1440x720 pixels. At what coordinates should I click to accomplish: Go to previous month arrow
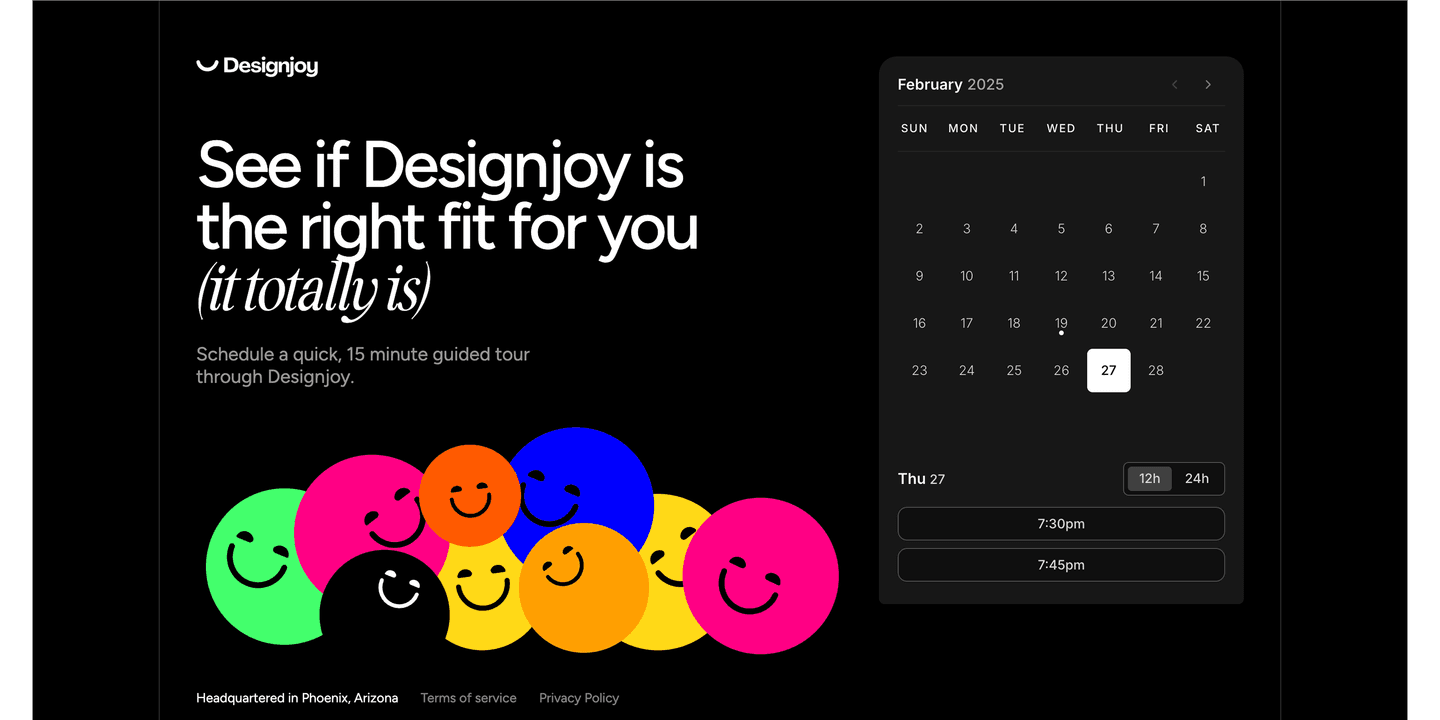(1175, 85)
